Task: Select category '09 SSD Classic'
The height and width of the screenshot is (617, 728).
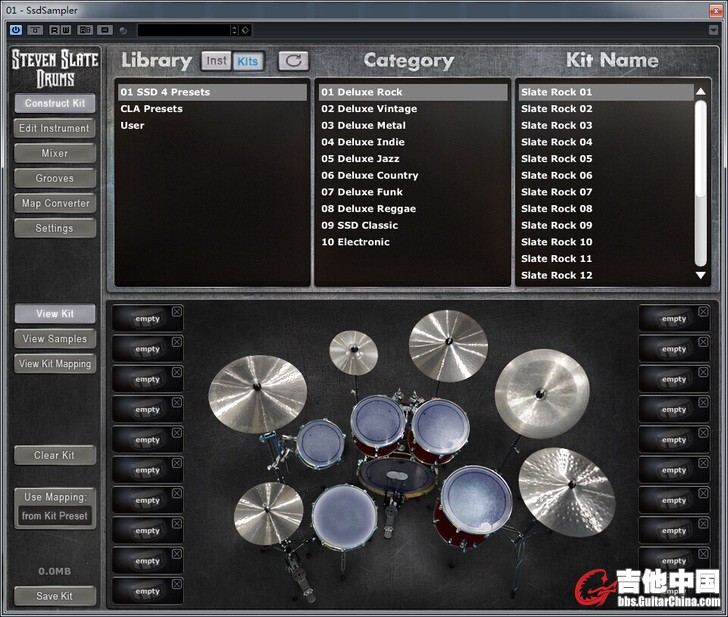Action: click(413, 225)
